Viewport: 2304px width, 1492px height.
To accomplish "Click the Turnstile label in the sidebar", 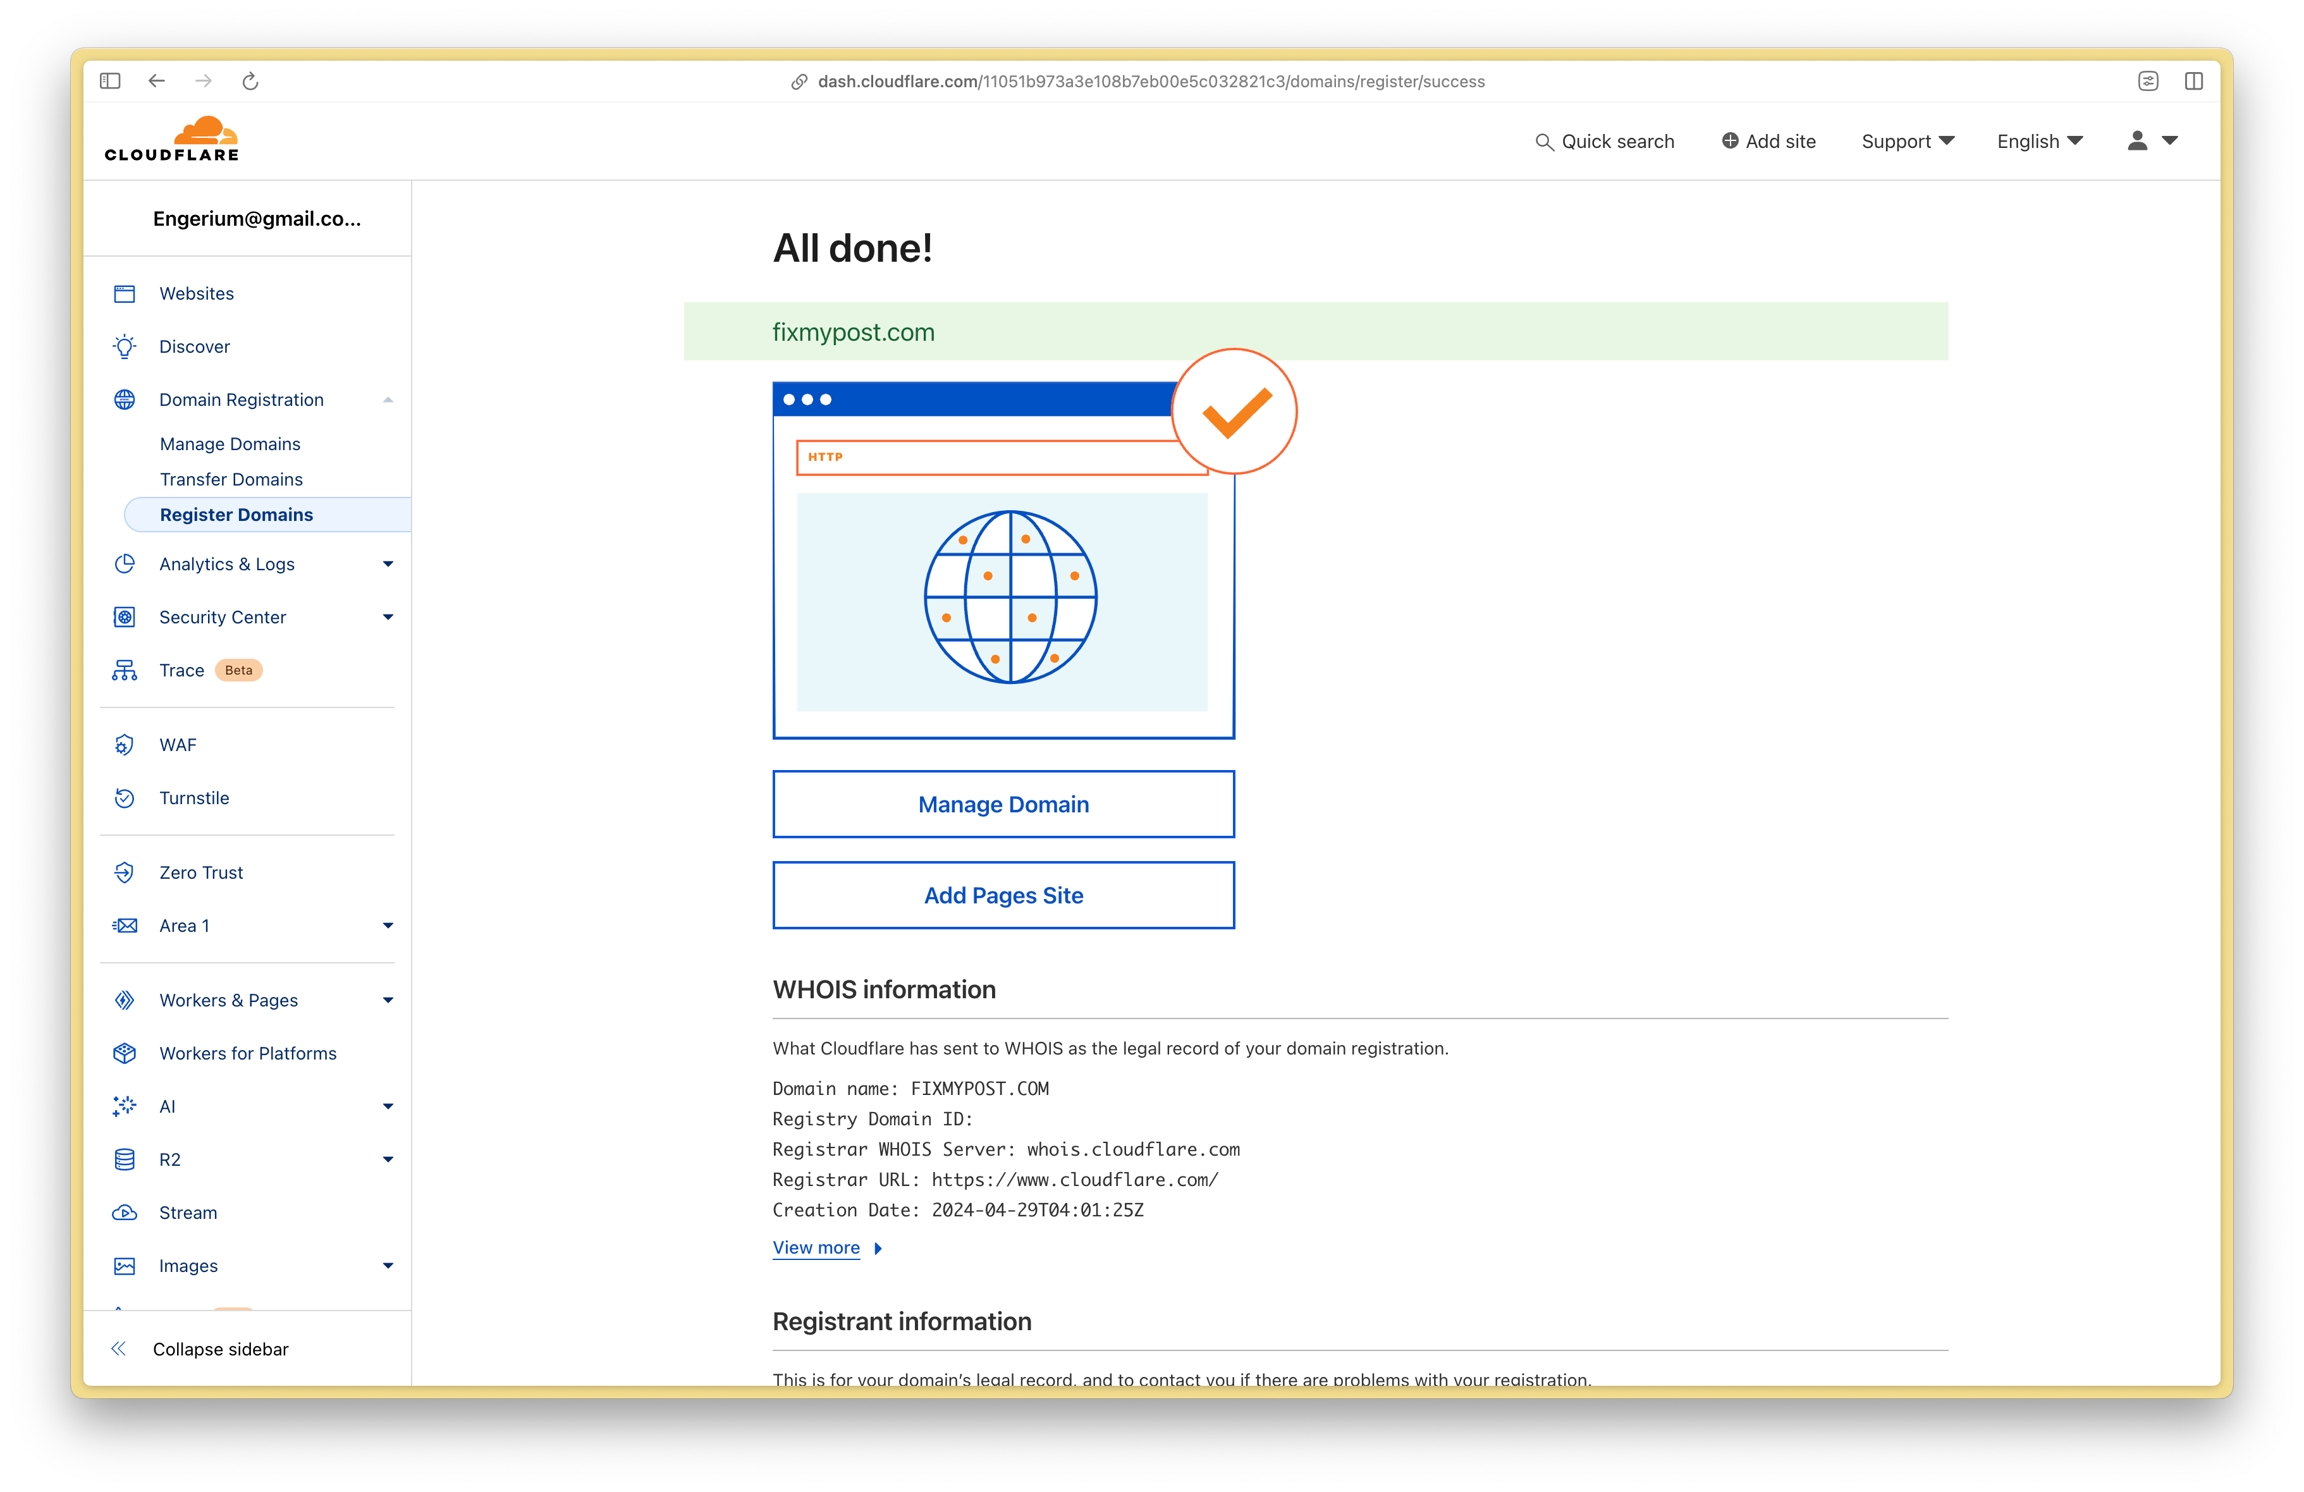I will click(x=194, y=799).
